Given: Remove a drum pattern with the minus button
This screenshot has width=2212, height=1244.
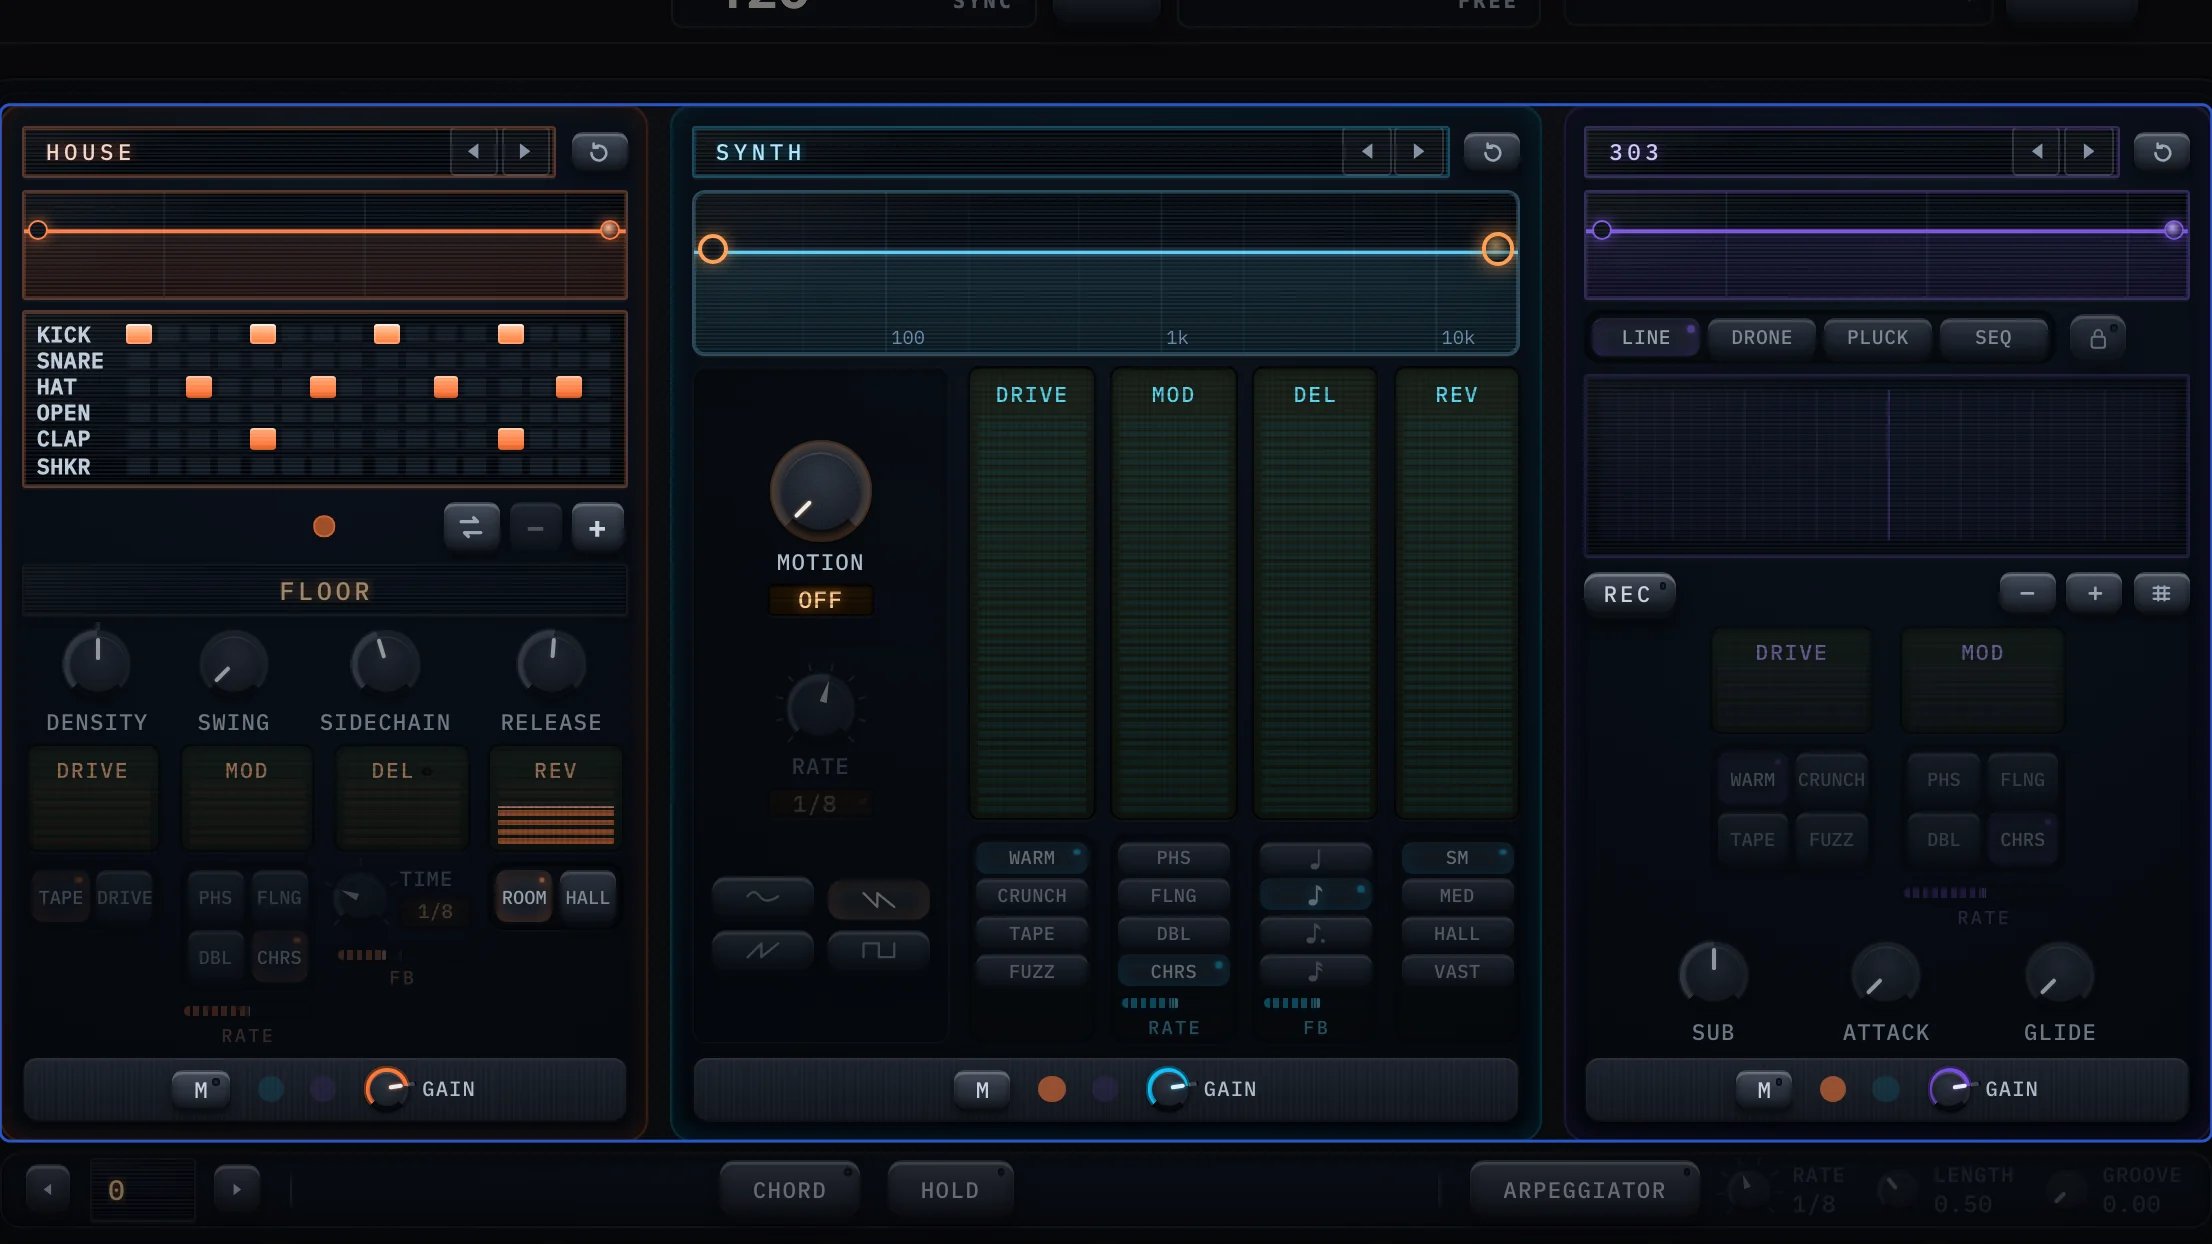Looking at the screenshot, I should tap(535, 528).
